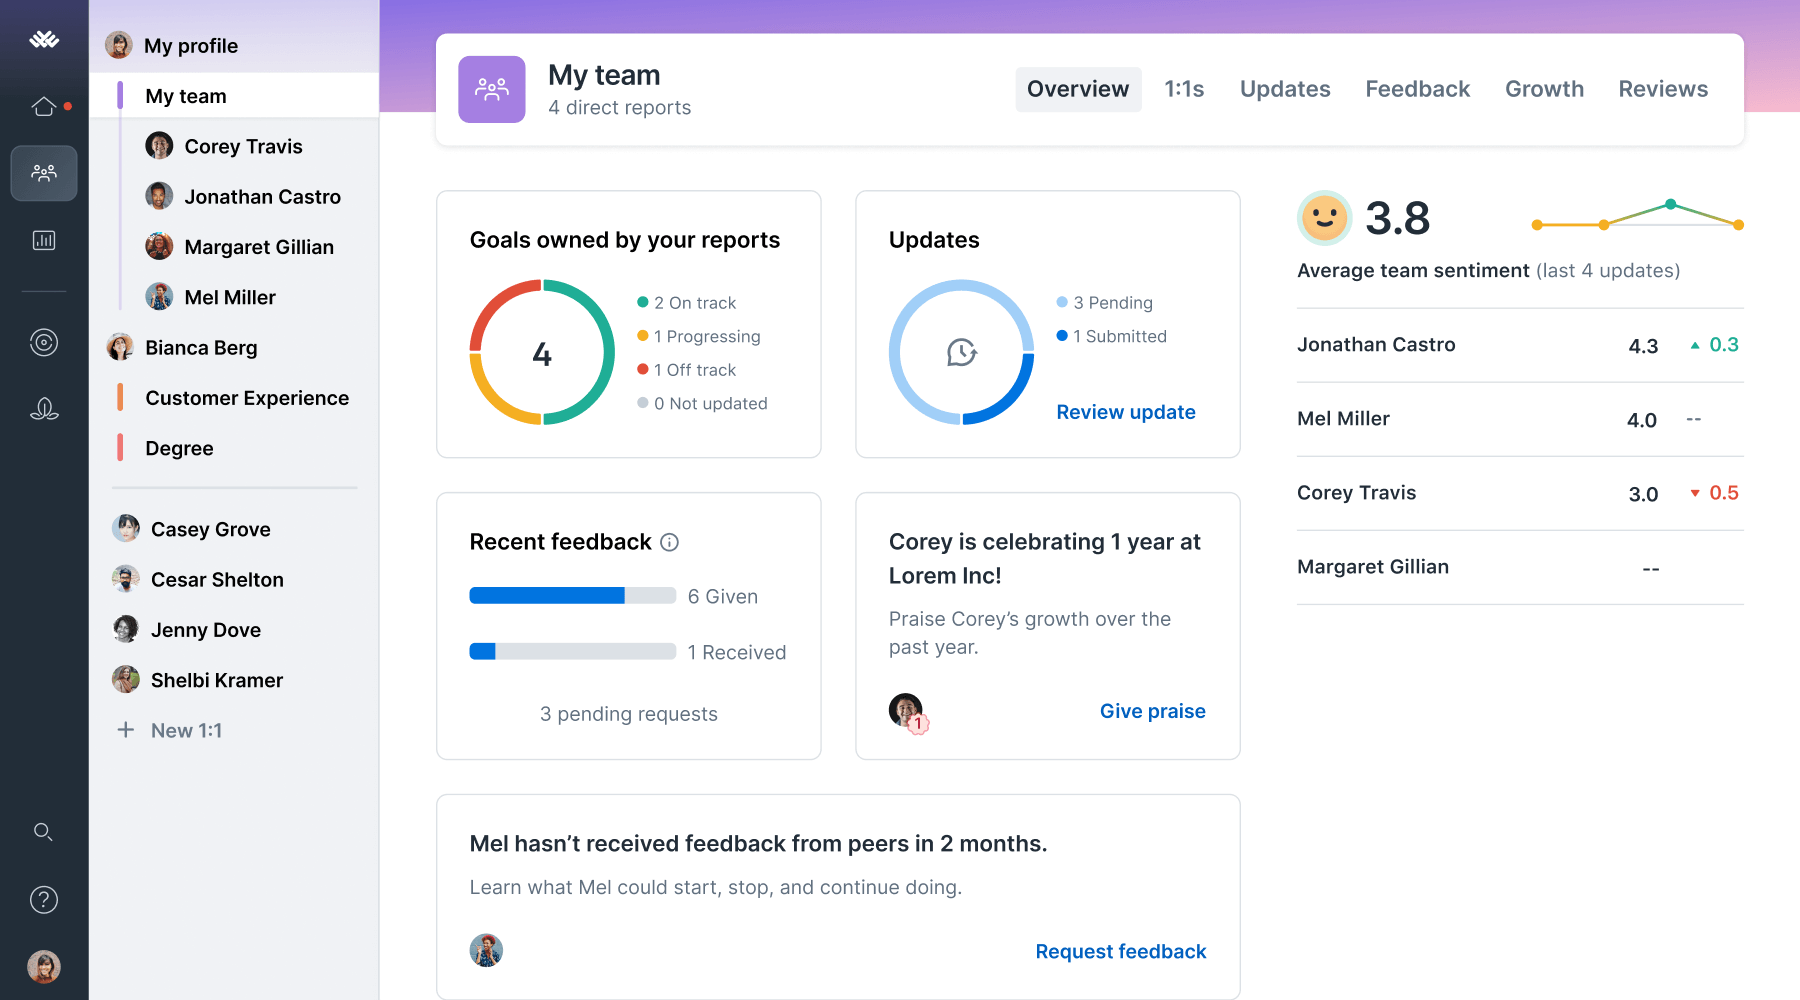This screenshot has height=1000, width=1800.
Task: Open the Growth leaf icon in sidebar
Action: [44, 408]
